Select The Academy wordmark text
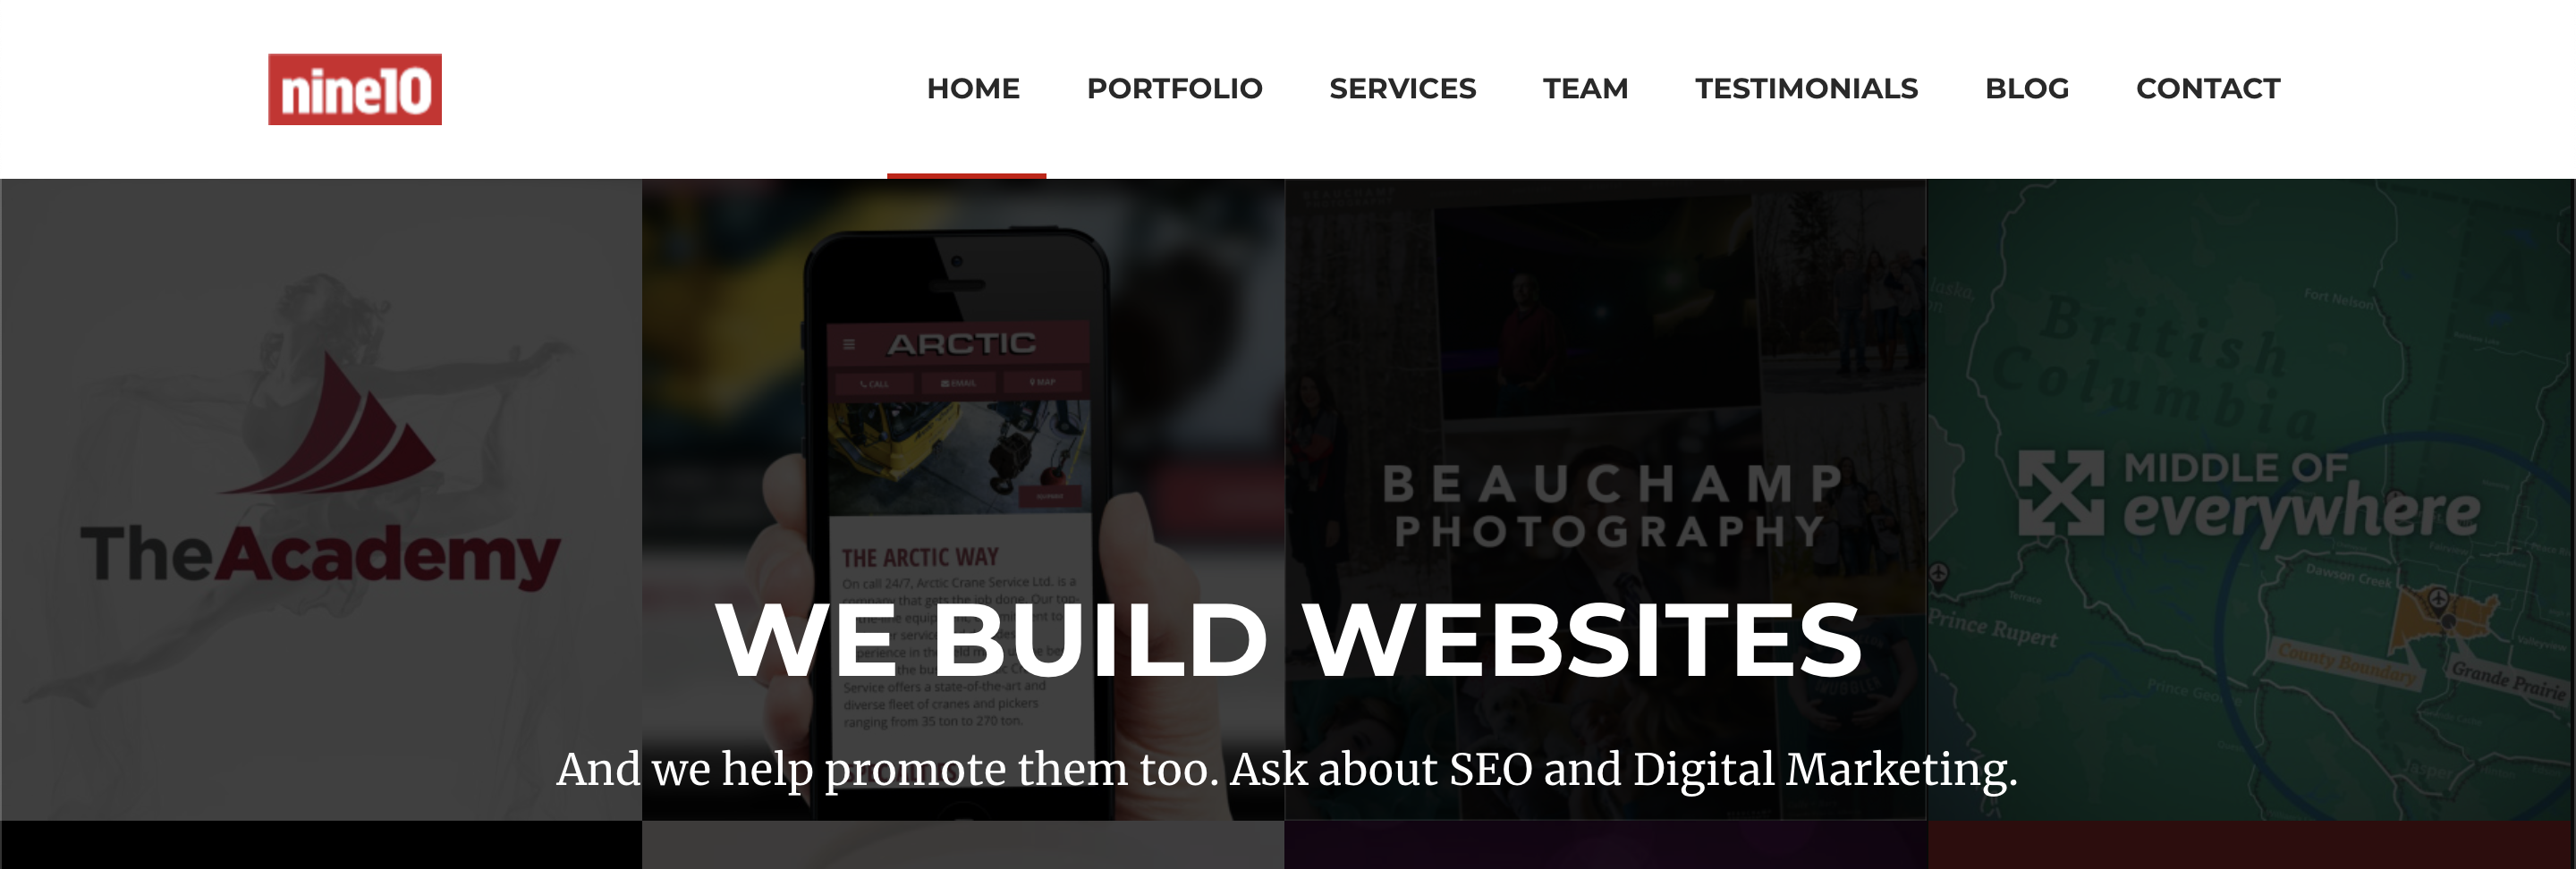Image resolution: width=2576 pixels, height=869 pixels. point(321,555)
